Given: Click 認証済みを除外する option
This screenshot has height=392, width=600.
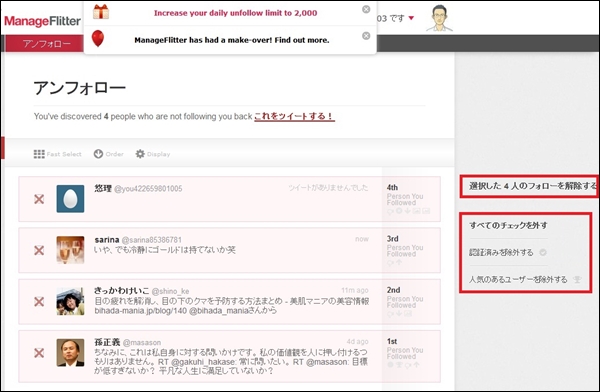Looking at the screenshot, I should point(501,252).
